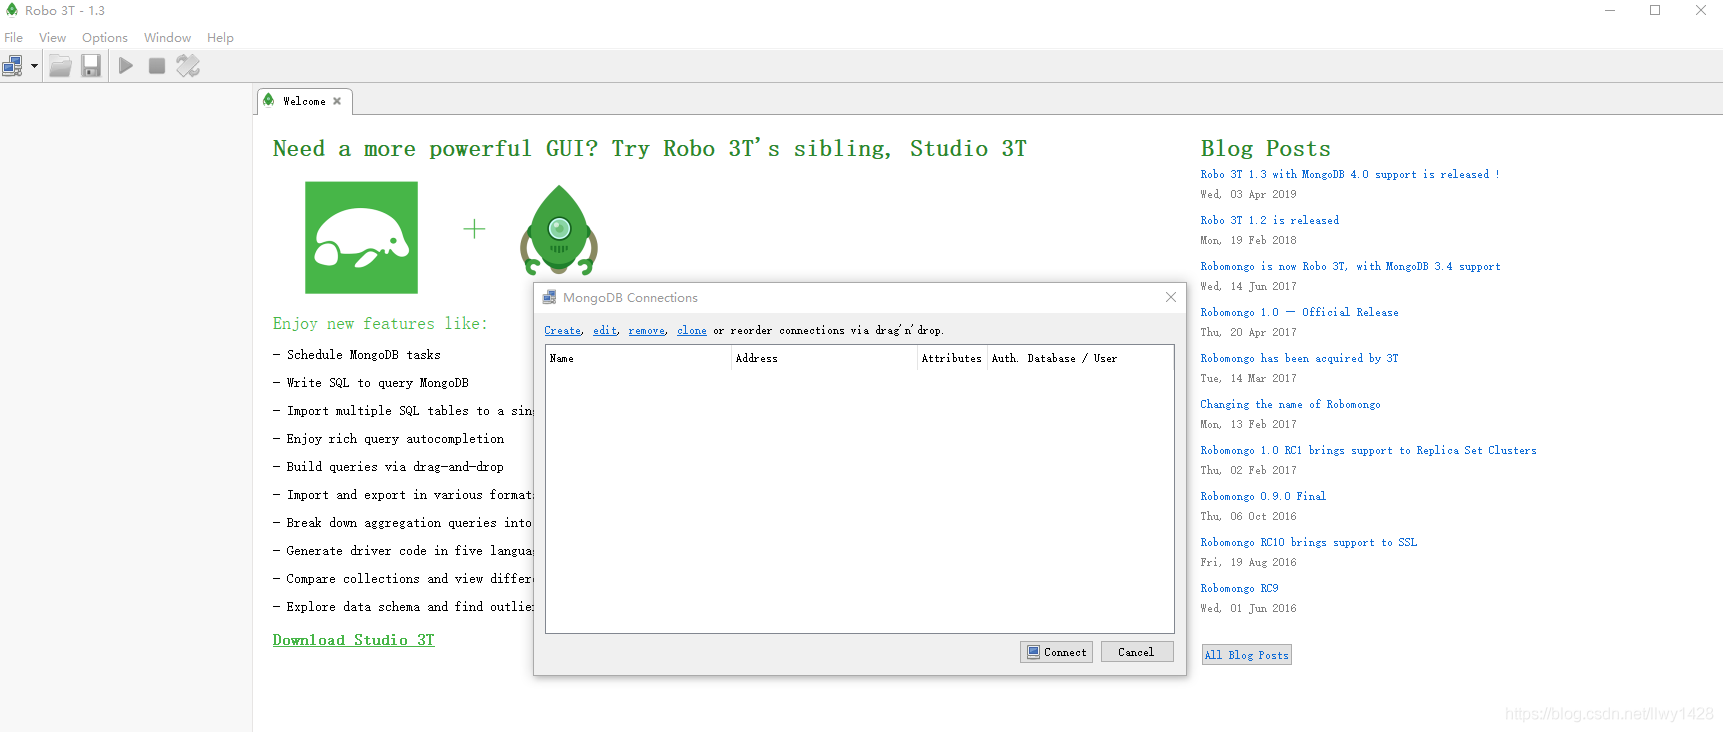Viewport: 1723px width, 732px height.
Task: Open Robo 3T 1.2 is released post
Action: 1270,221
